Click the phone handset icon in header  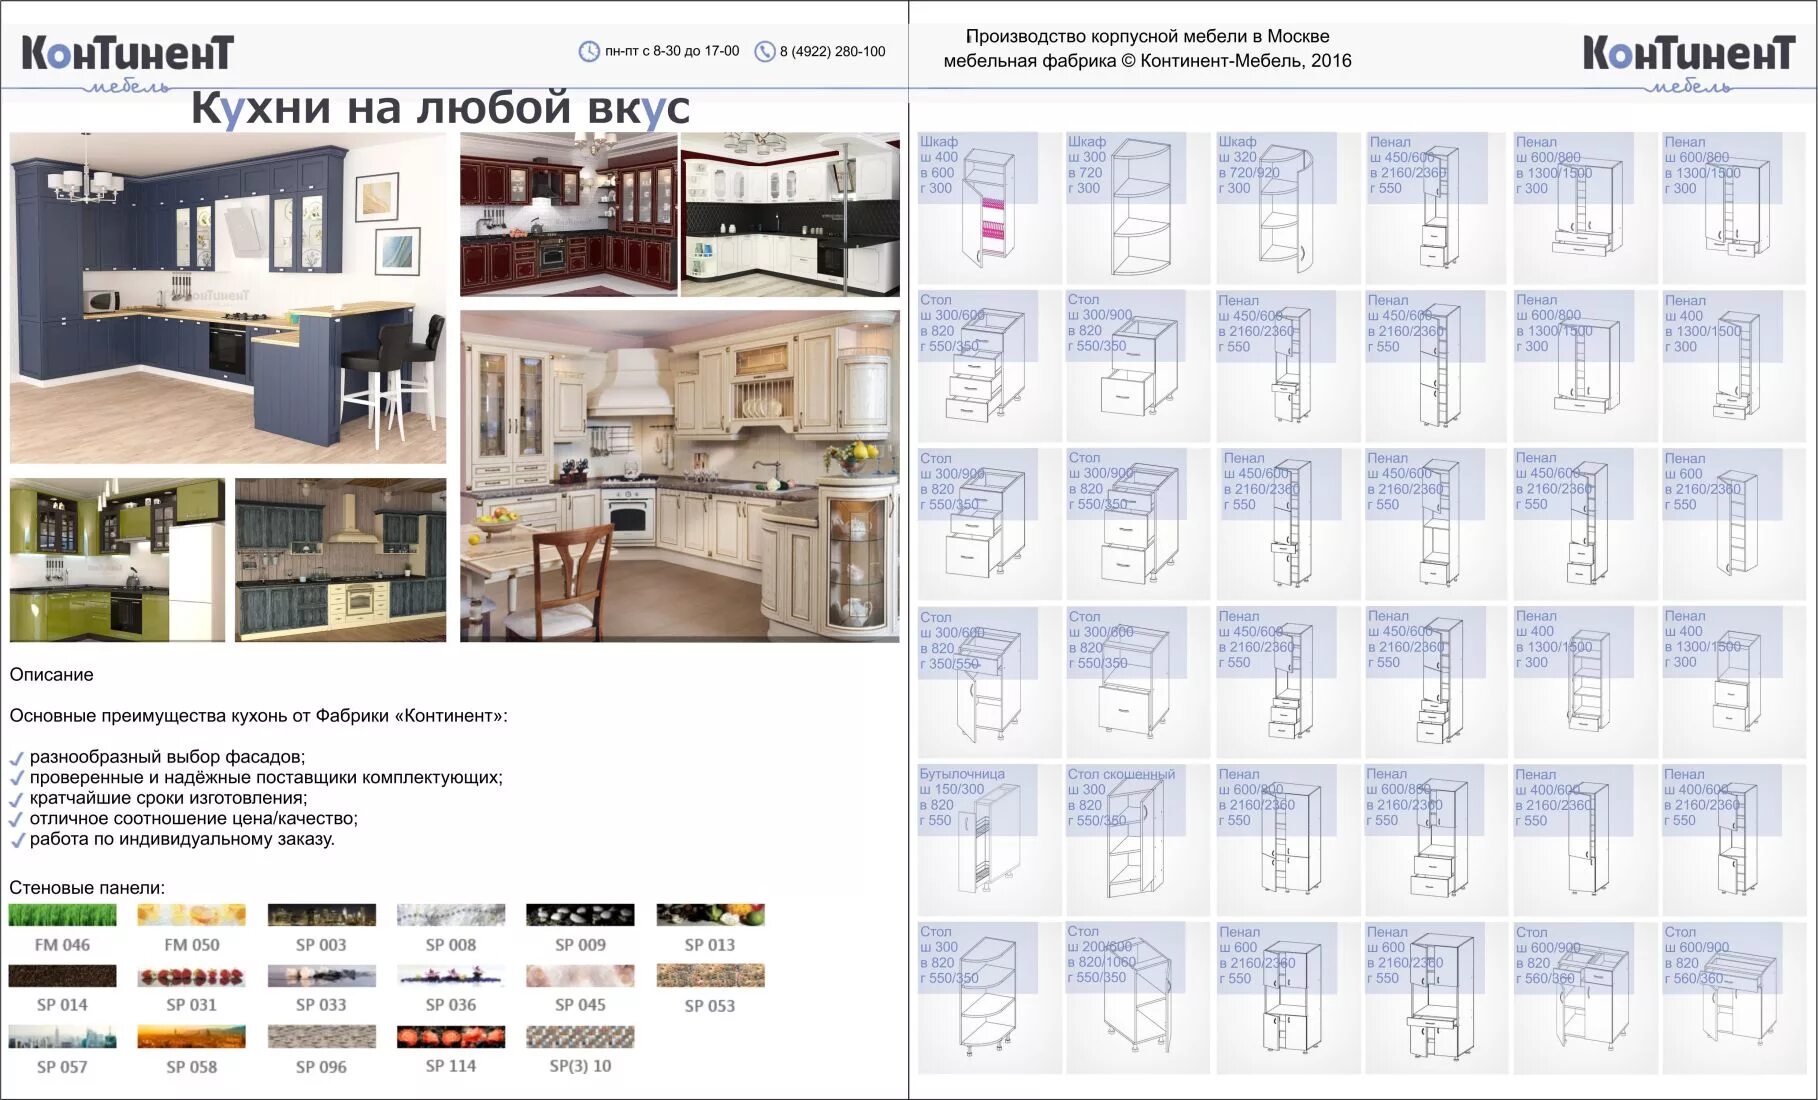click(765, 51)
